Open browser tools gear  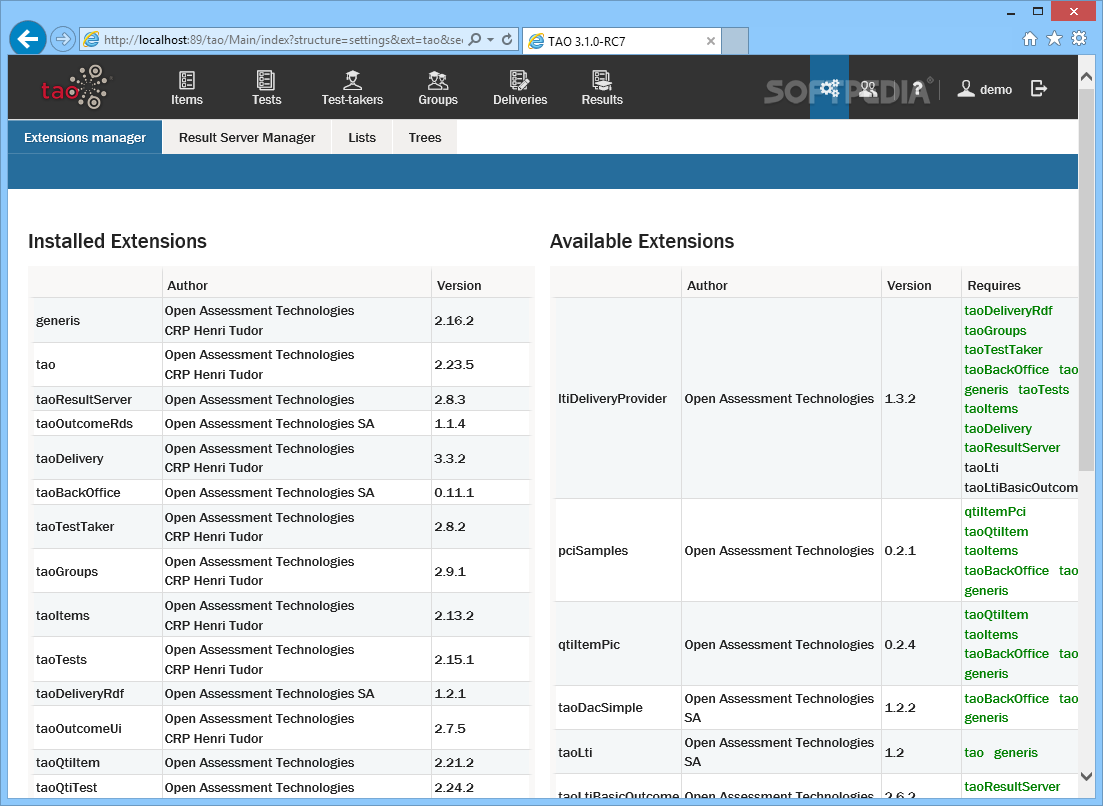click(x=1078, y=39)
